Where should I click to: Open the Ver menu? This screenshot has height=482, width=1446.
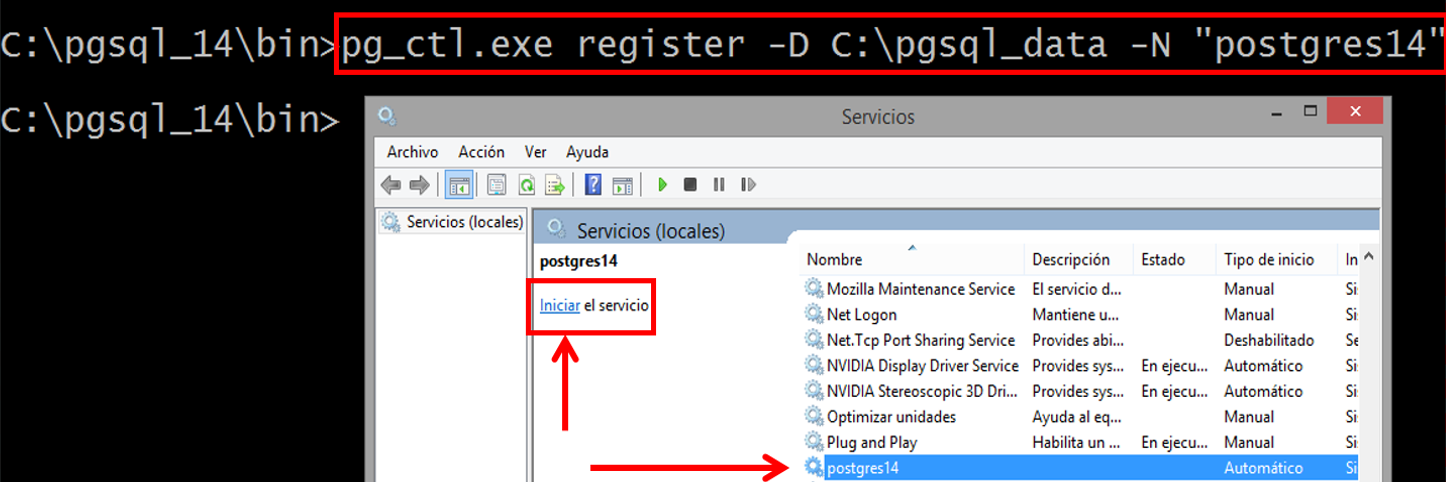pyautogui.click(x=535, y=152)
